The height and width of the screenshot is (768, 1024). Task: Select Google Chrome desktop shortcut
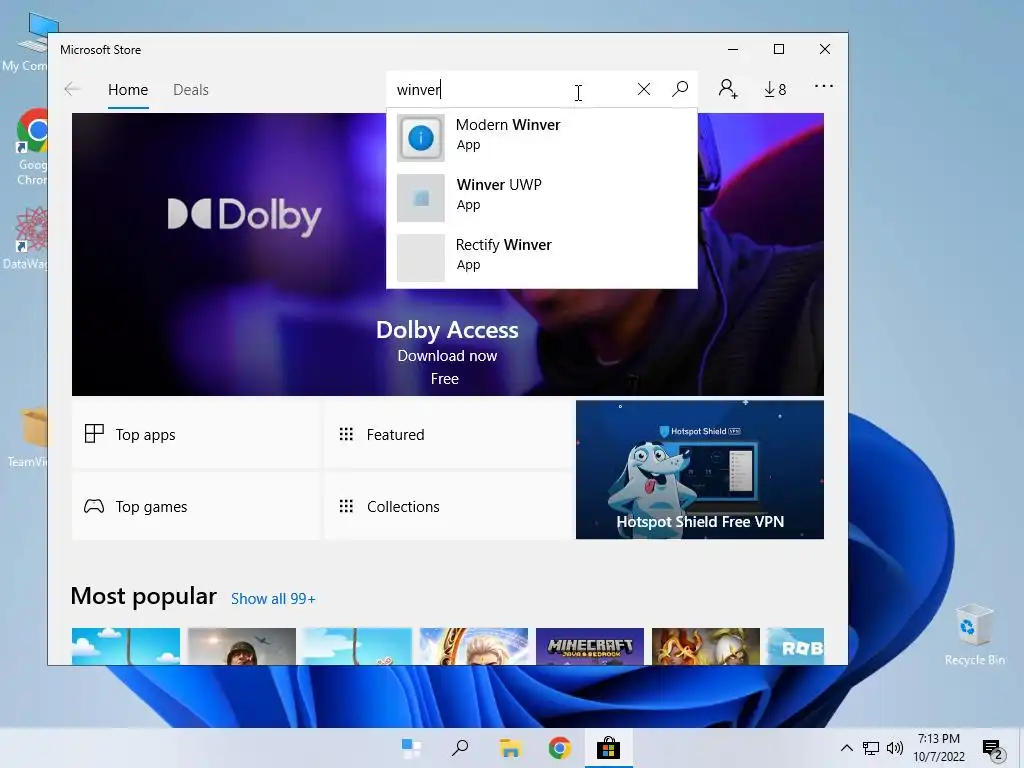[33, 147]
